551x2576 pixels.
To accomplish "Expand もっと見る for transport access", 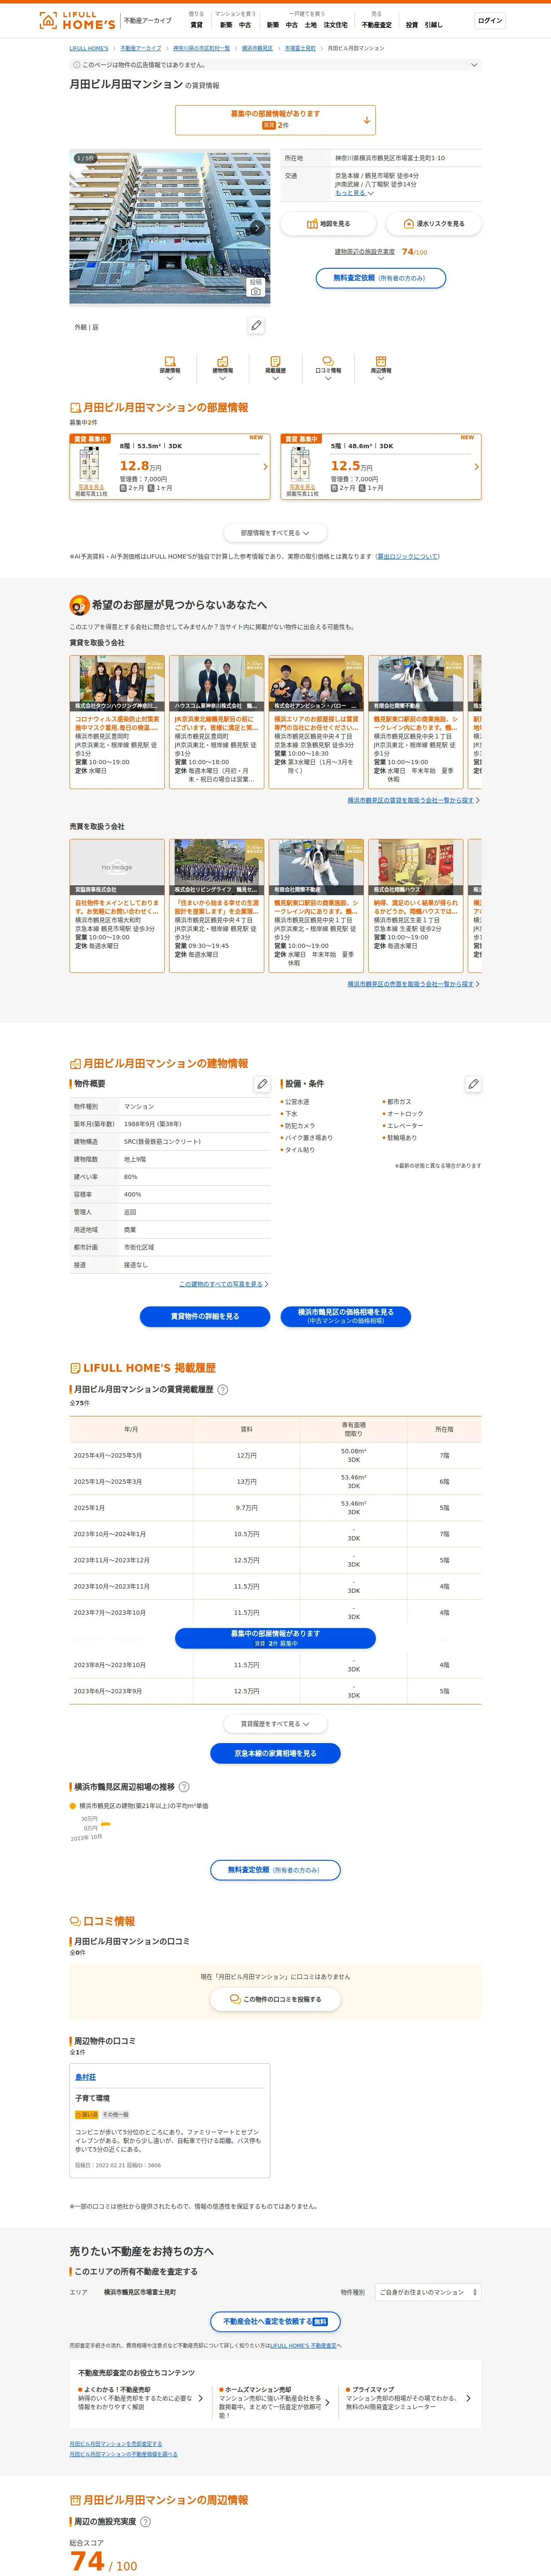I will click(x=354, y=193).
